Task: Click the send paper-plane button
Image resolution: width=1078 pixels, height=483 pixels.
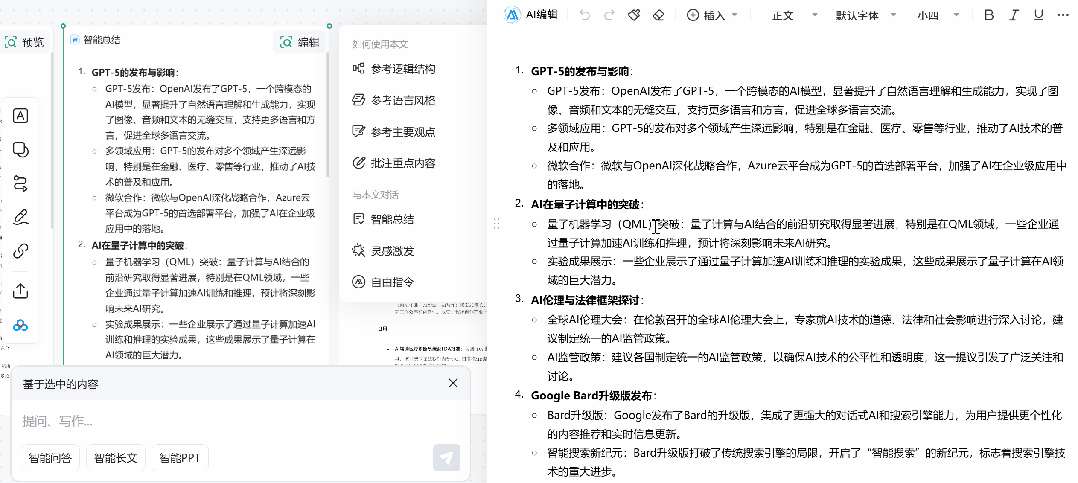Action: (446, 458)
